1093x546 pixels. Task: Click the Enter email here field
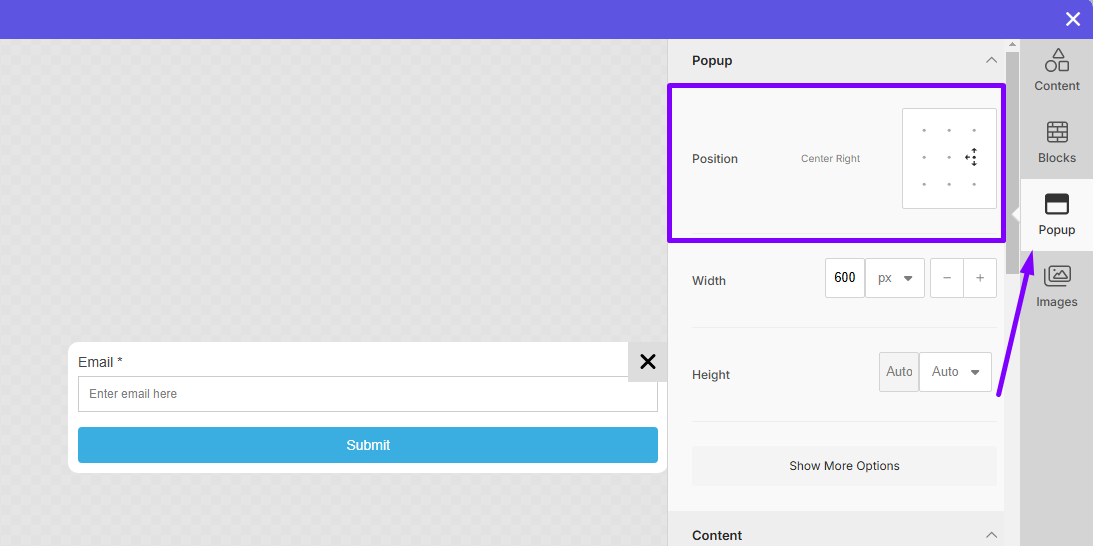368,394
